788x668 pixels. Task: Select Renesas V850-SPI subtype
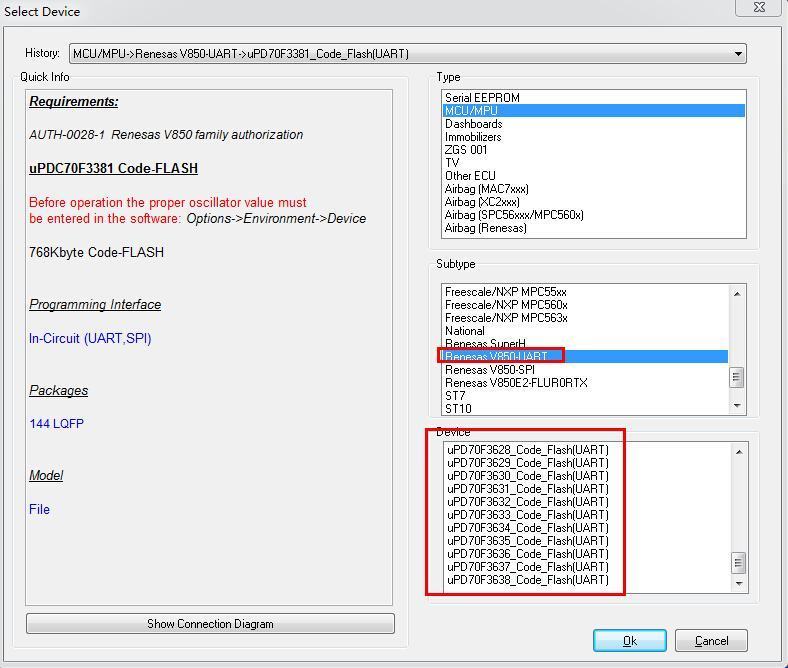pyautogui.click(x=585, y=370)
